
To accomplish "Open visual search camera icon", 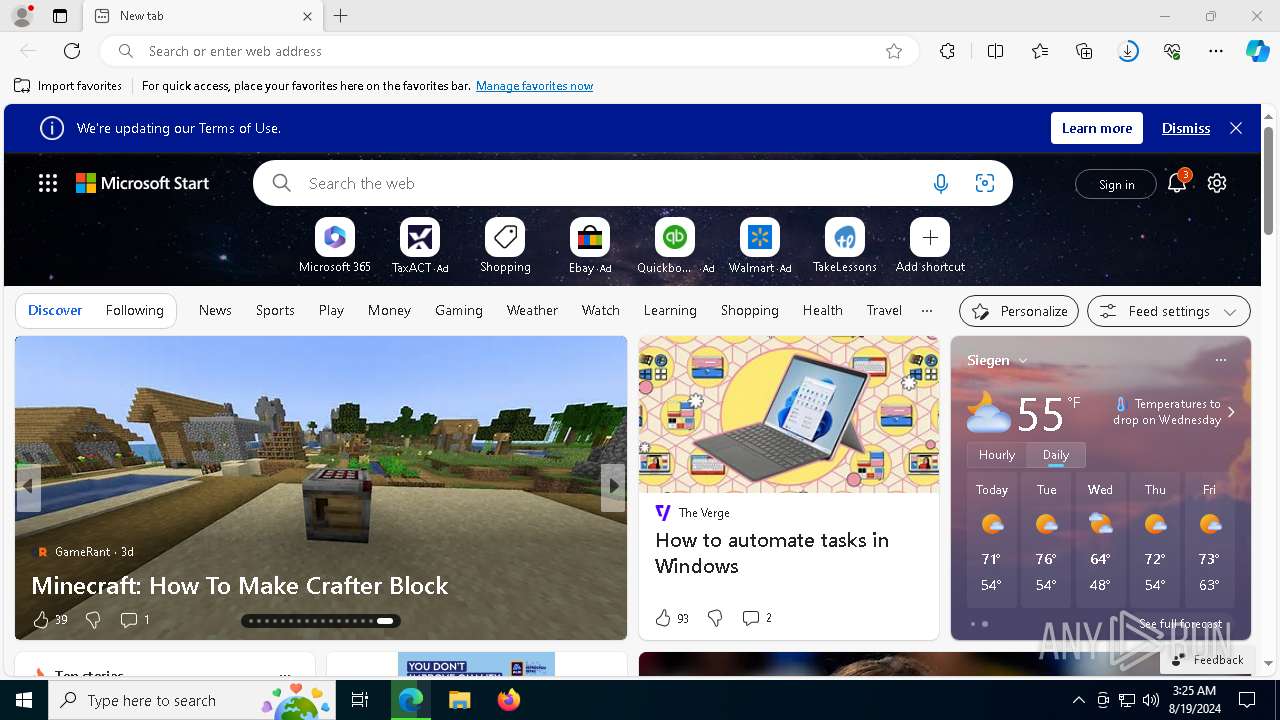I will 985,183.
